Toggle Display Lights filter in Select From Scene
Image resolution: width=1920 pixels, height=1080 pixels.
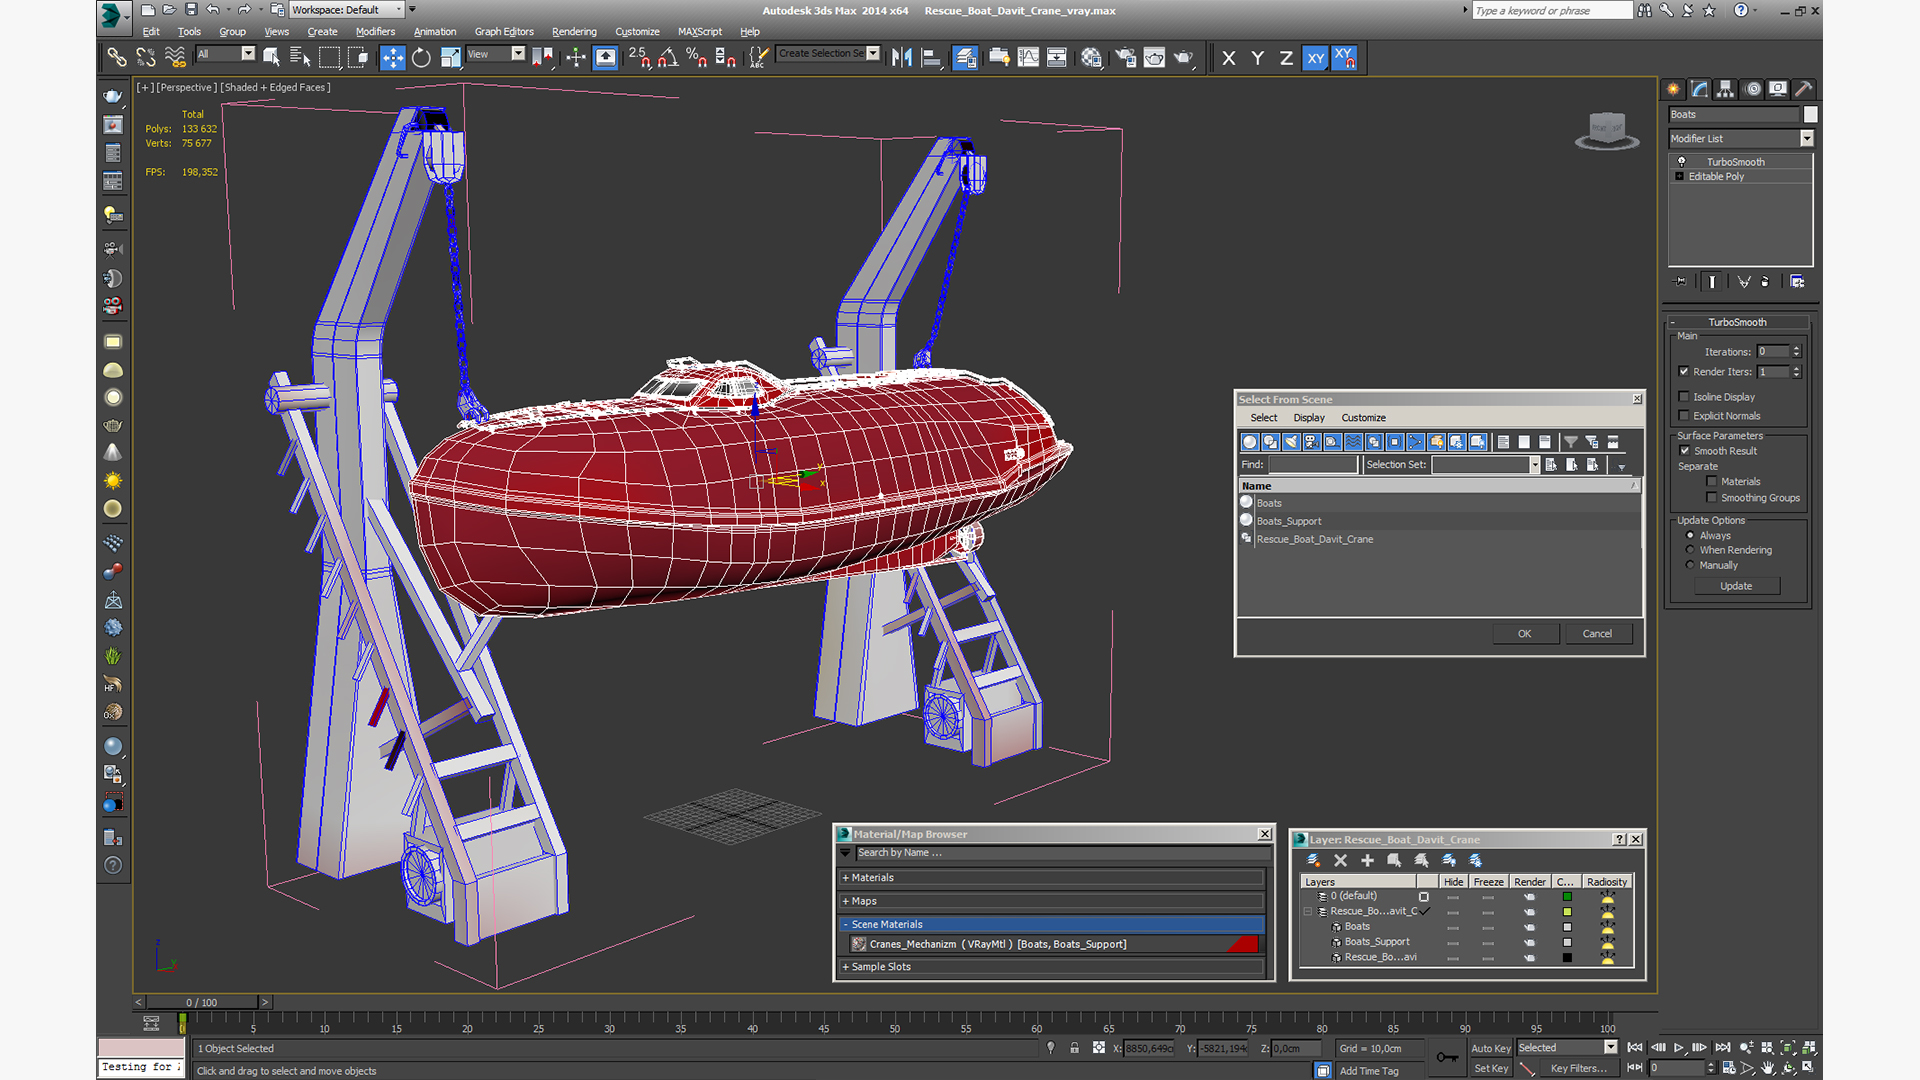tap(1291, 442)
